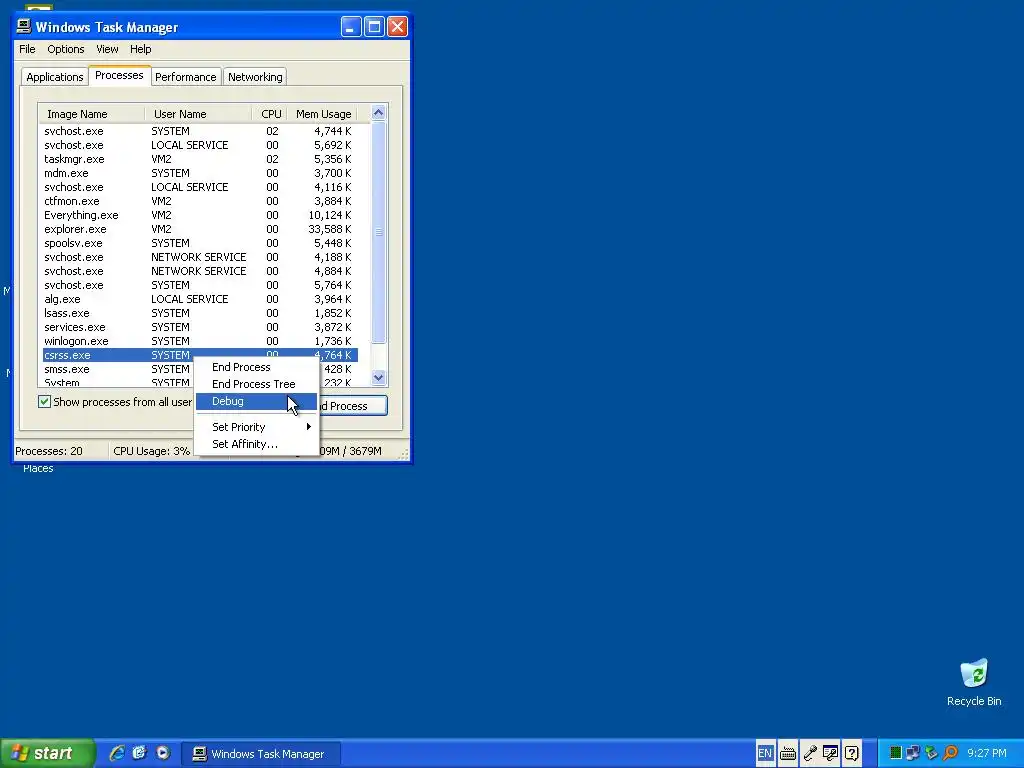Screen dimensions: 1024x768
Task: Minimize the Task Manager window
Action: click(x=351, y=27)
